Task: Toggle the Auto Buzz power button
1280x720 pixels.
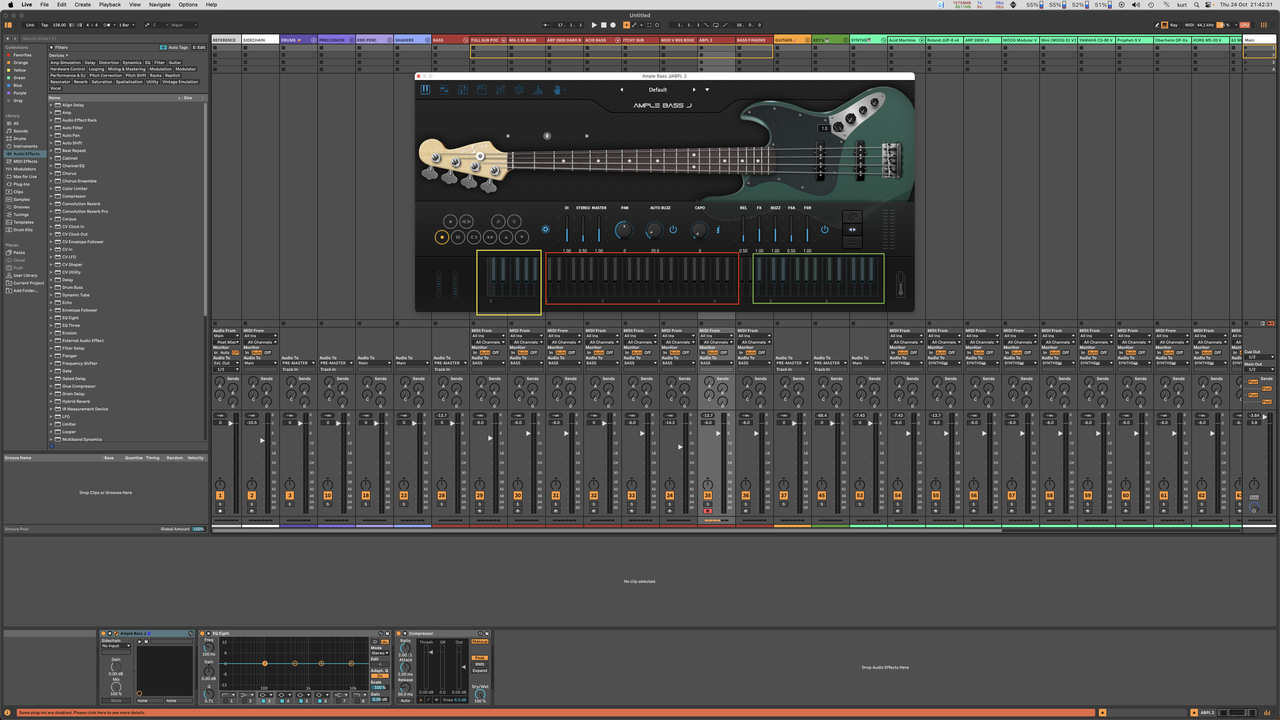Action: pyautogui.click(x=673, y=230)
